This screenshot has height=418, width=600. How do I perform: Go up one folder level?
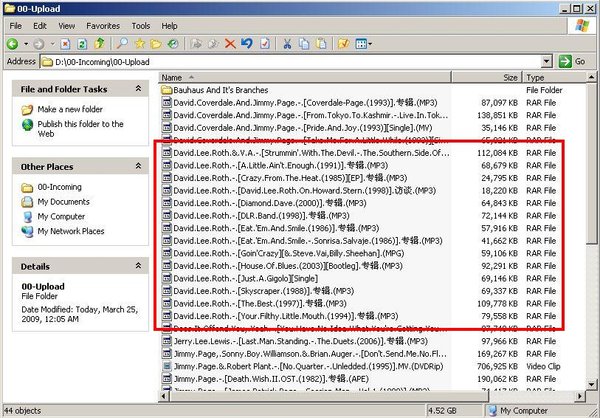click(x=100, y=44)
